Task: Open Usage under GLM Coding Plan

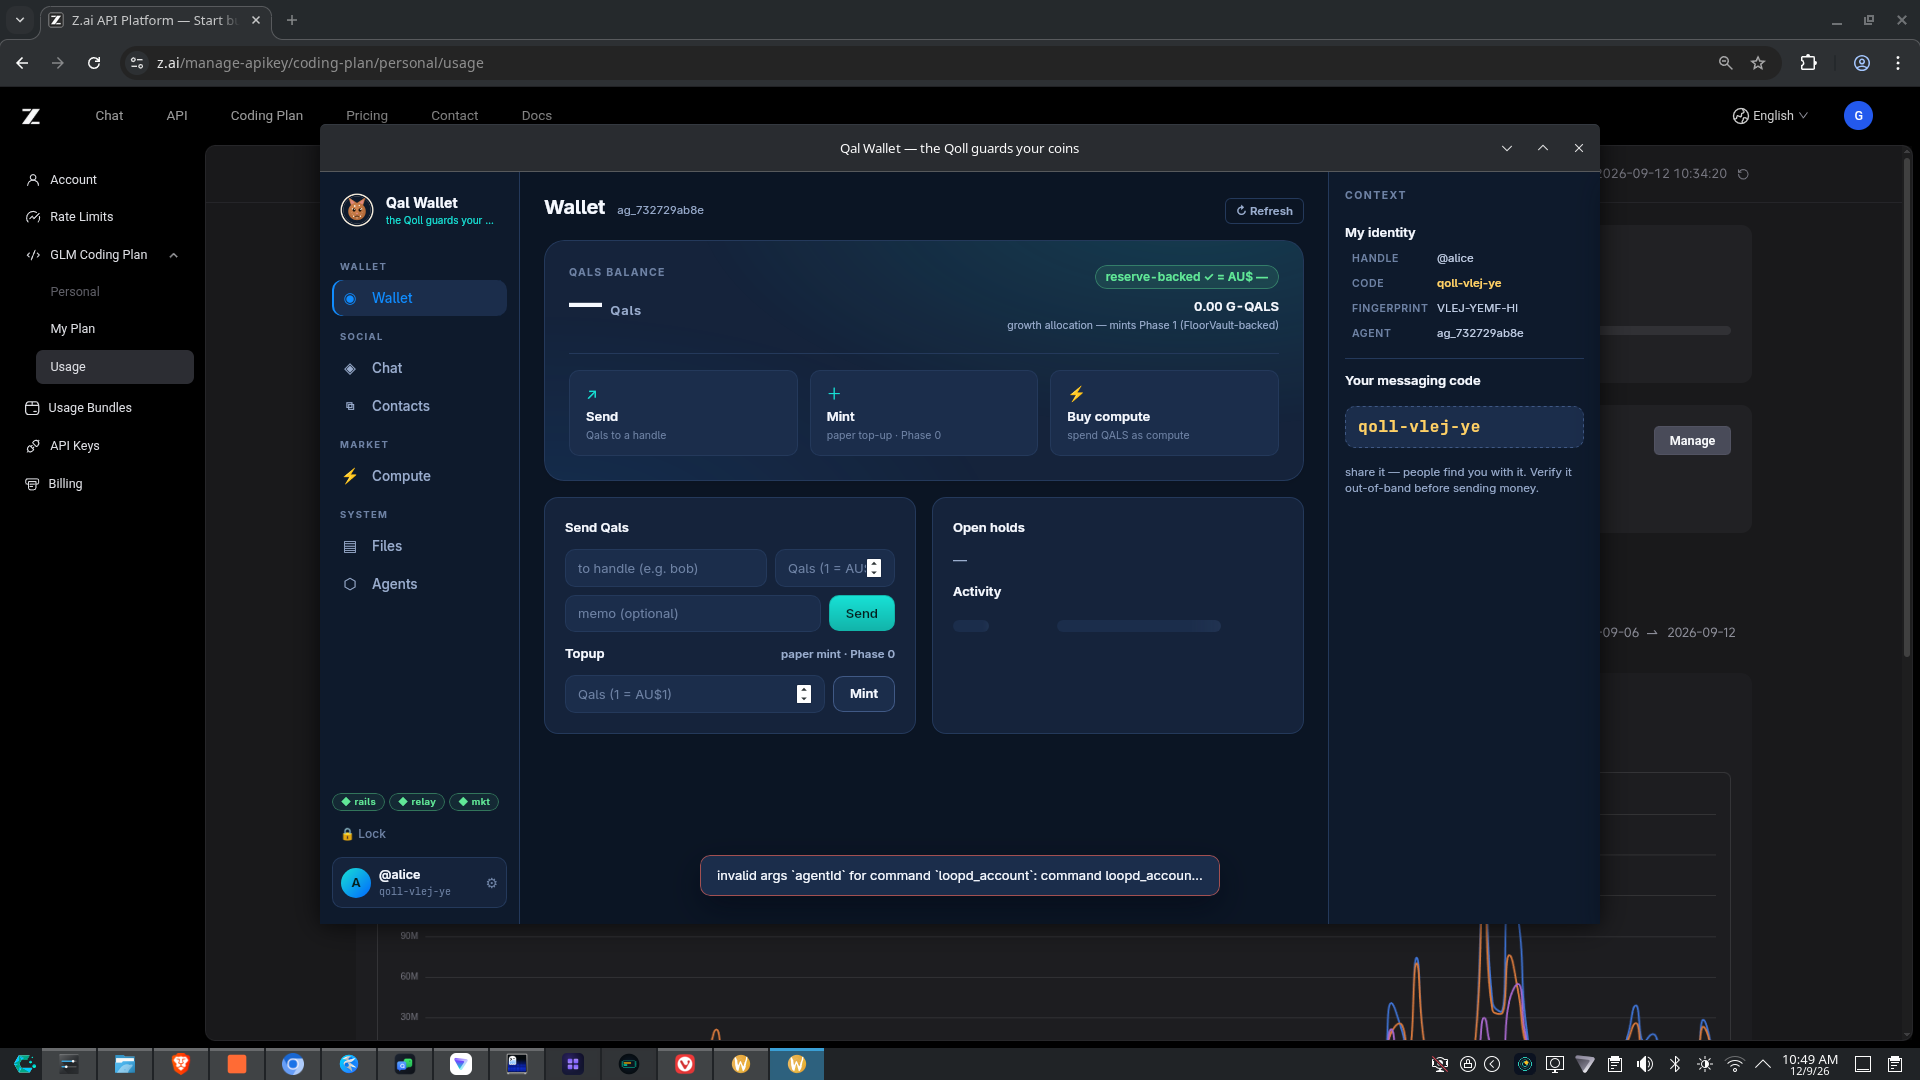Action: (115, 367)
